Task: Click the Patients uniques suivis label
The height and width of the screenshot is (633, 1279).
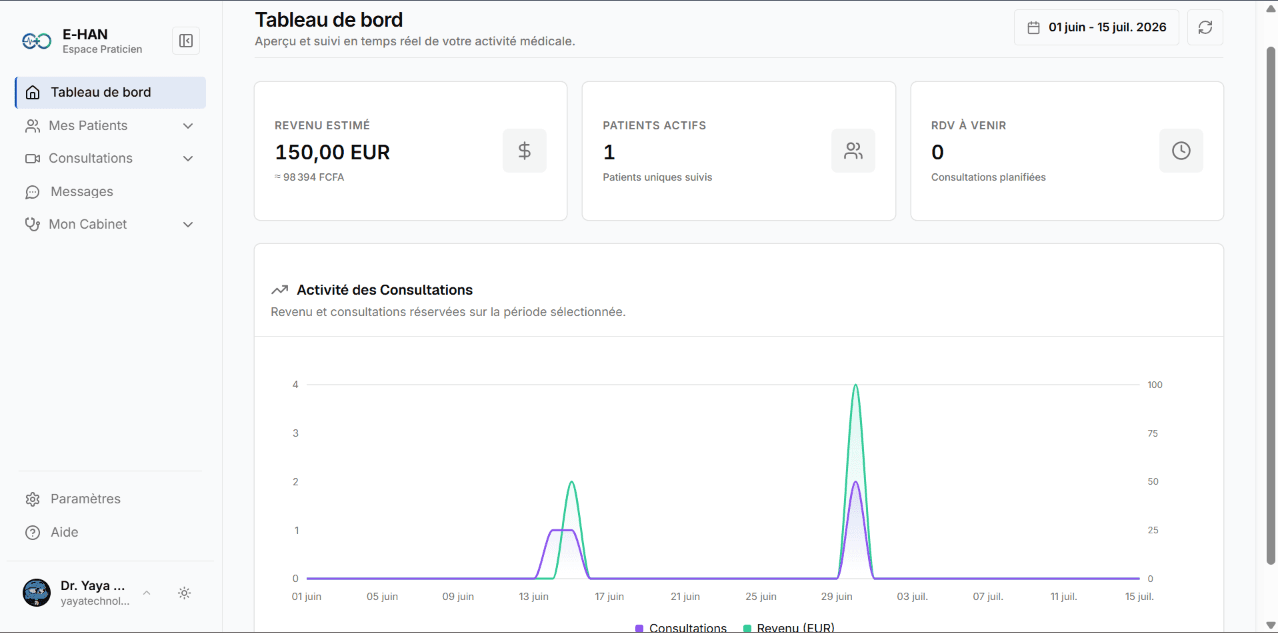Action: [657, 177]
